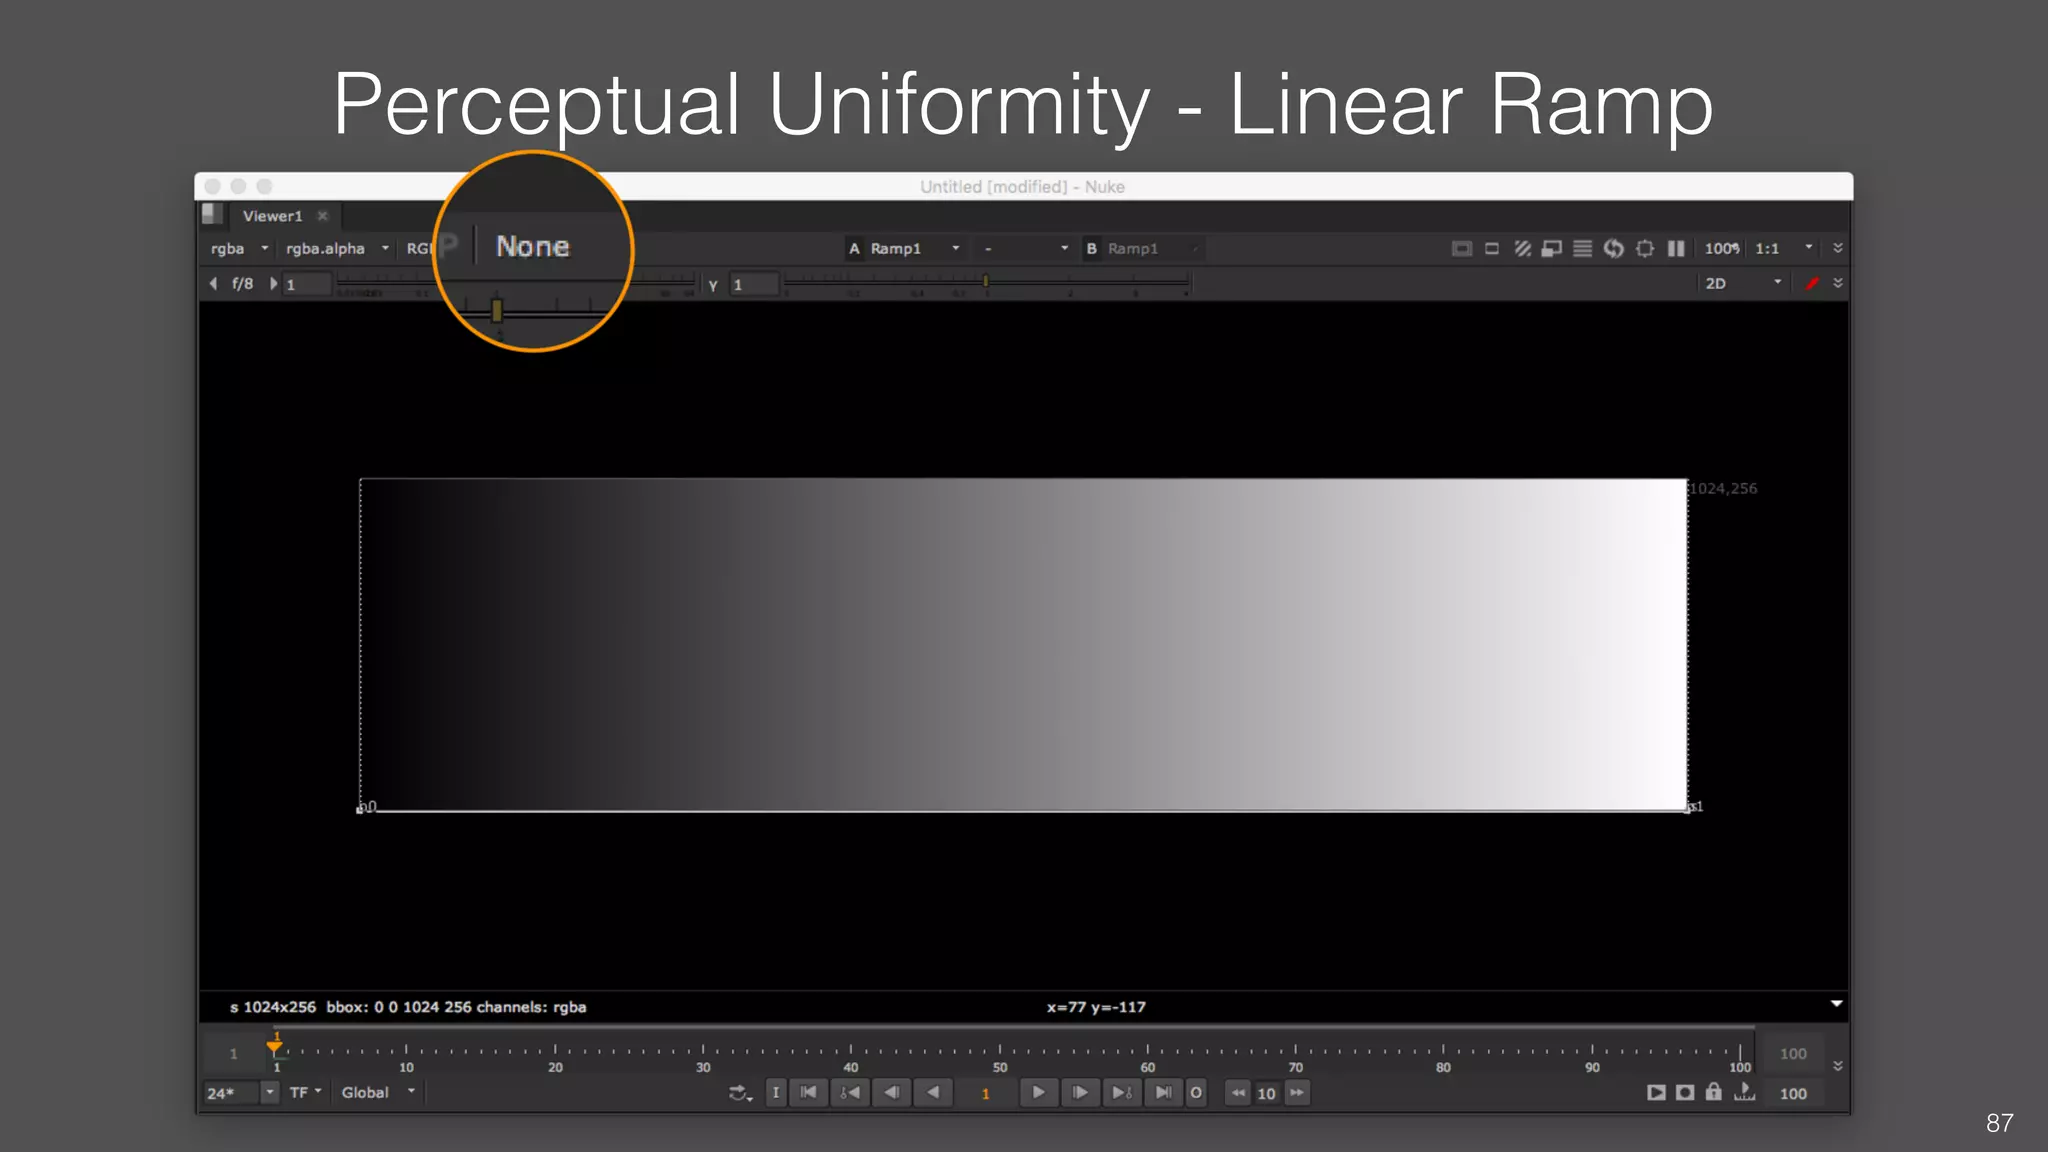Toggle scanline display icon
Image resolution: width=2048 pixels, height=1152 pixels.
coord(1582,249)
